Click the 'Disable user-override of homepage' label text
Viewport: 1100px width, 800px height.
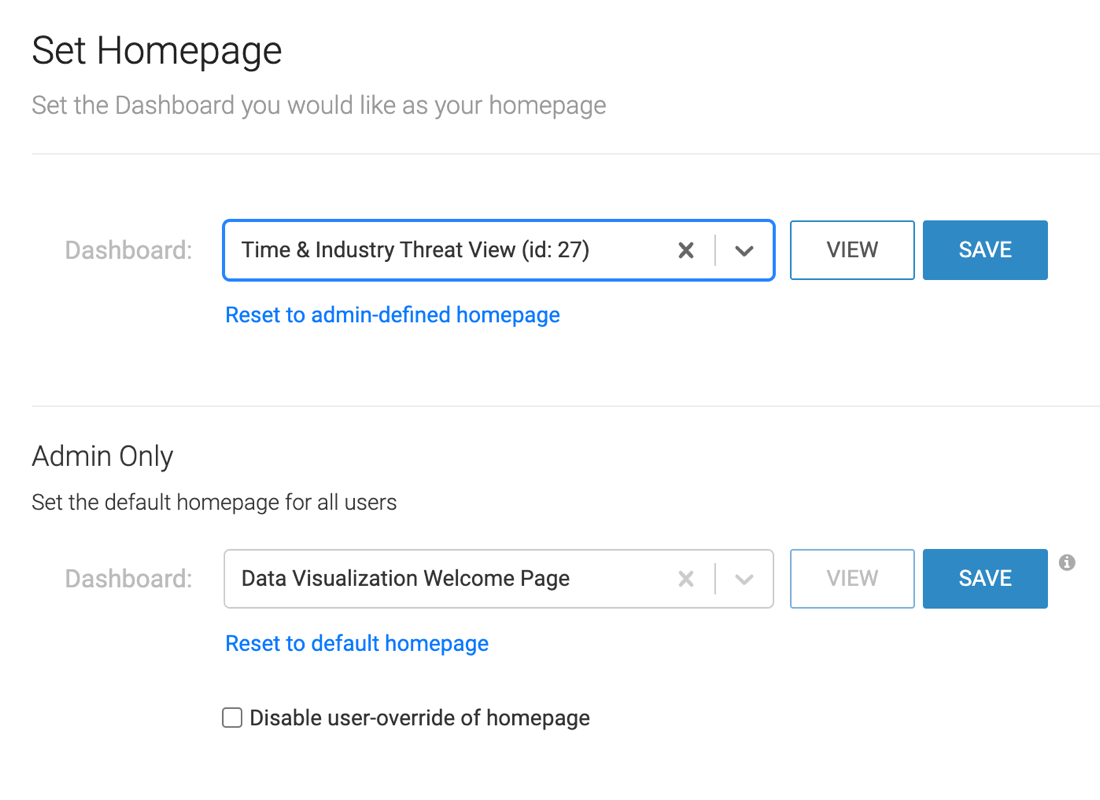(419, 718)
